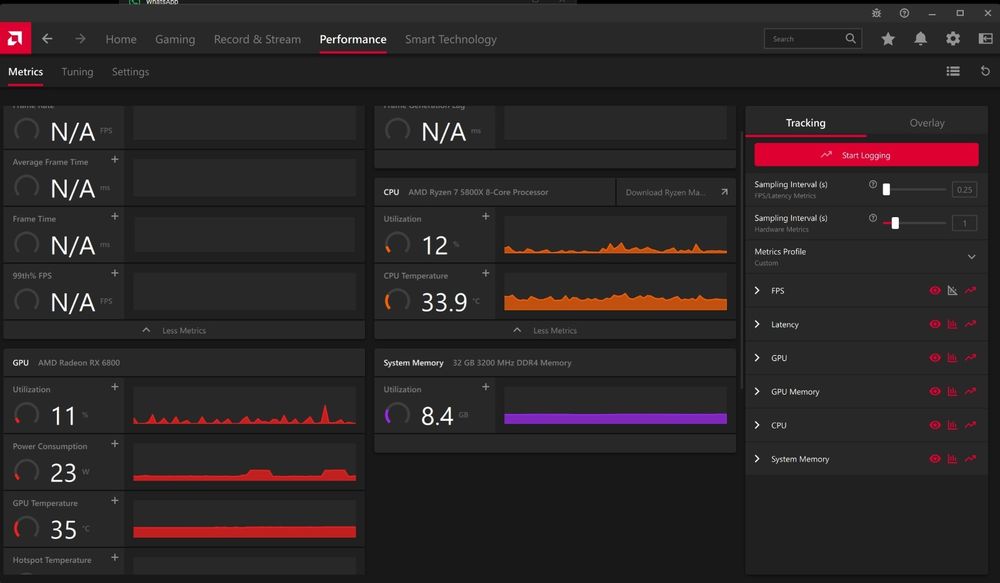Toggle FPS graph chart icon

tap(952, 290)
